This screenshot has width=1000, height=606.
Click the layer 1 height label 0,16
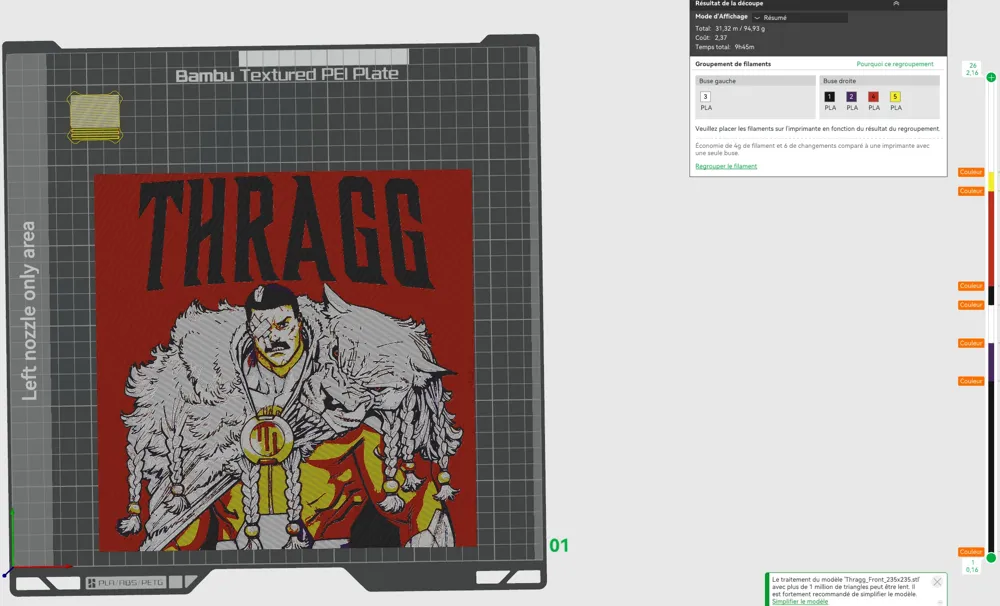pos(972,570)
